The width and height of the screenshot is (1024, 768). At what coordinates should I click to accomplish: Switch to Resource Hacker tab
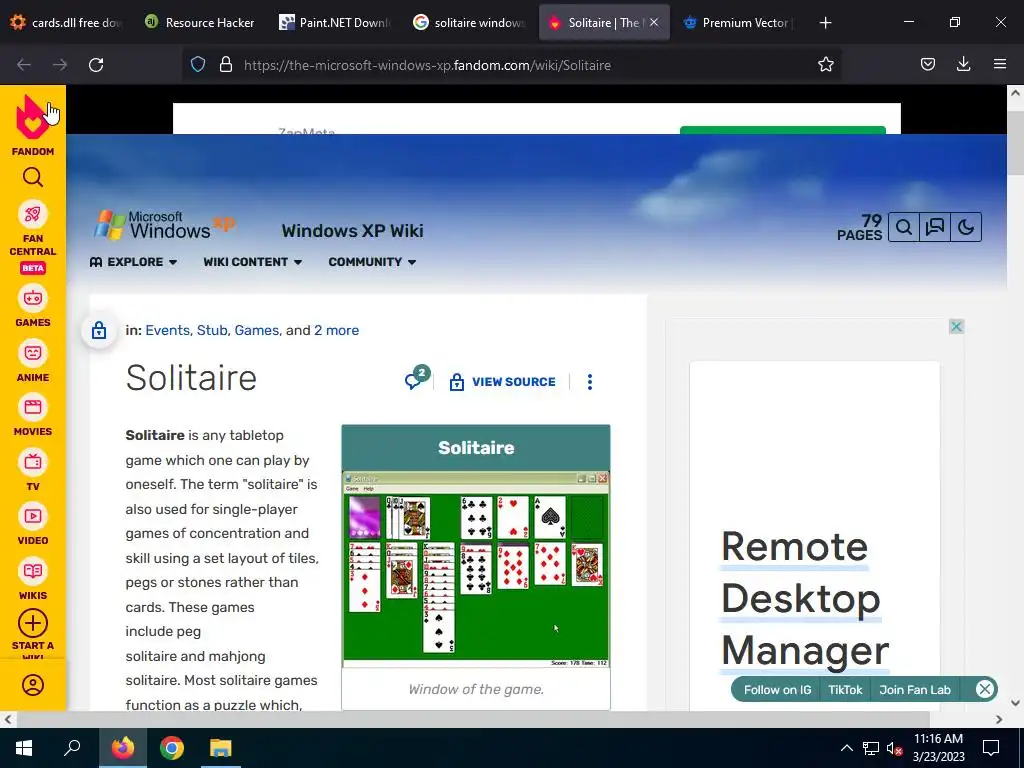point(200,23)
